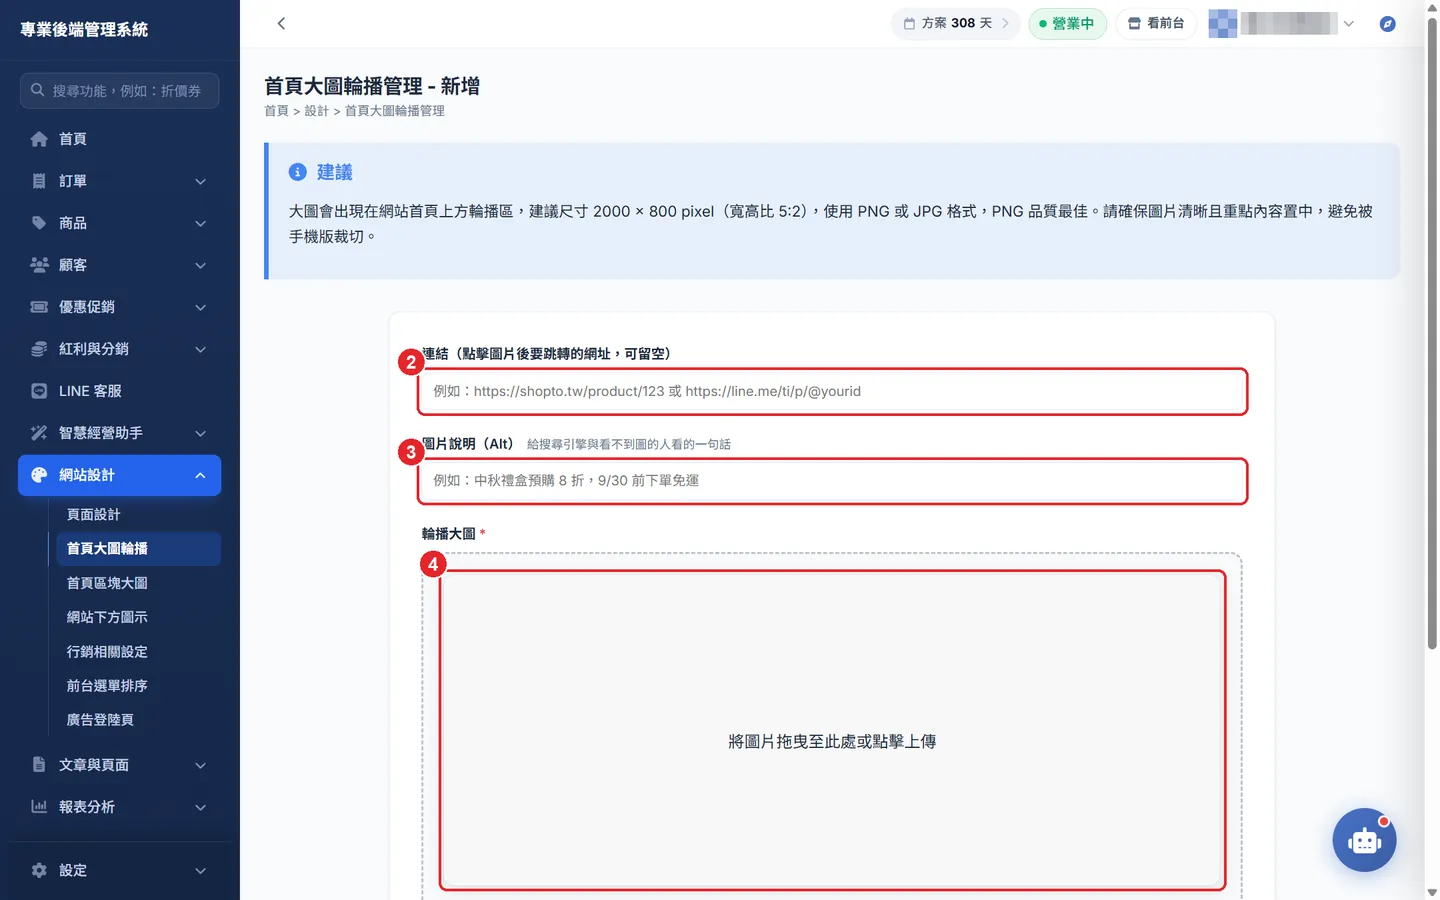Click the 首頁 breadcrumb link
The image size is (1440, 900).
click(276, 111)
